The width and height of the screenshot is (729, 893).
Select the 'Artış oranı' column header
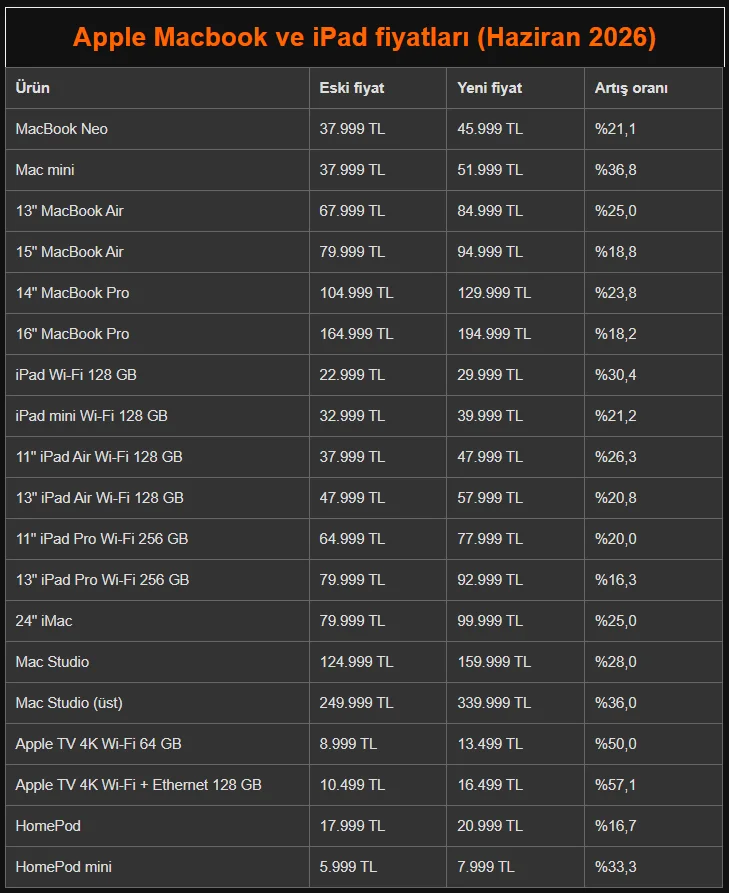coord(631,88)
